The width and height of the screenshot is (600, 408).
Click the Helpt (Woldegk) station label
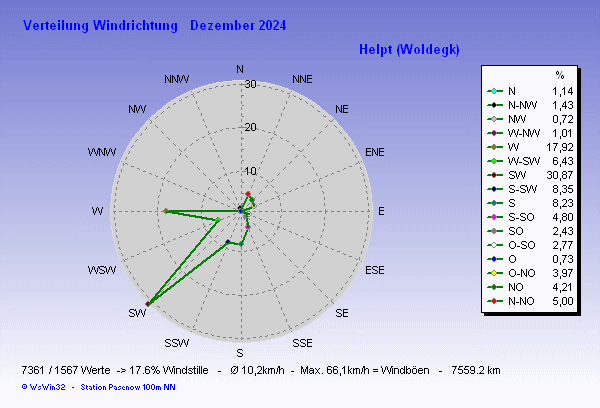click(407, 50)
